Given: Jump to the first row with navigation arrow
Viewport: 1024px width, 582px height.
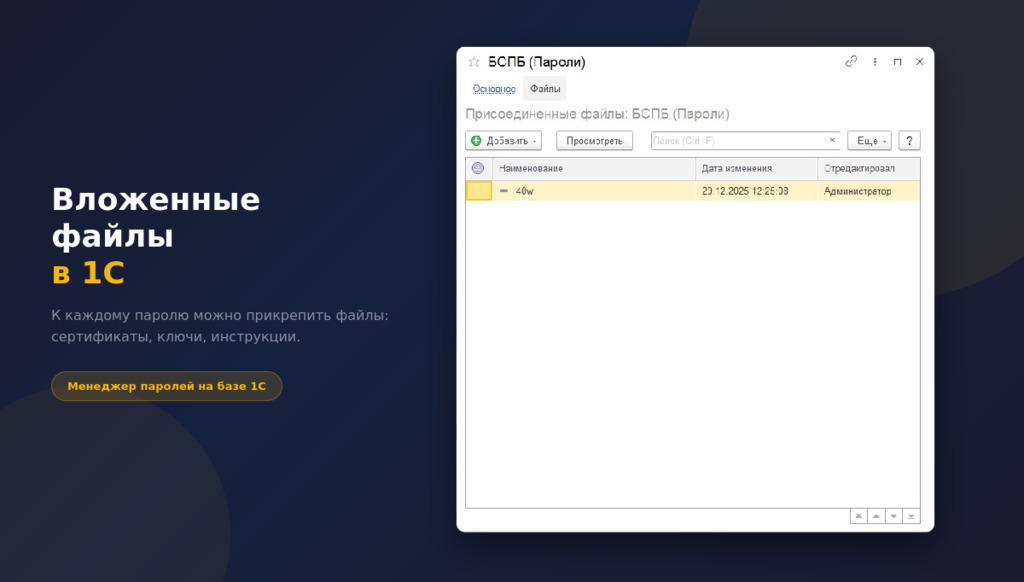Looking at the screenshot, I should [x=859, y=516].
